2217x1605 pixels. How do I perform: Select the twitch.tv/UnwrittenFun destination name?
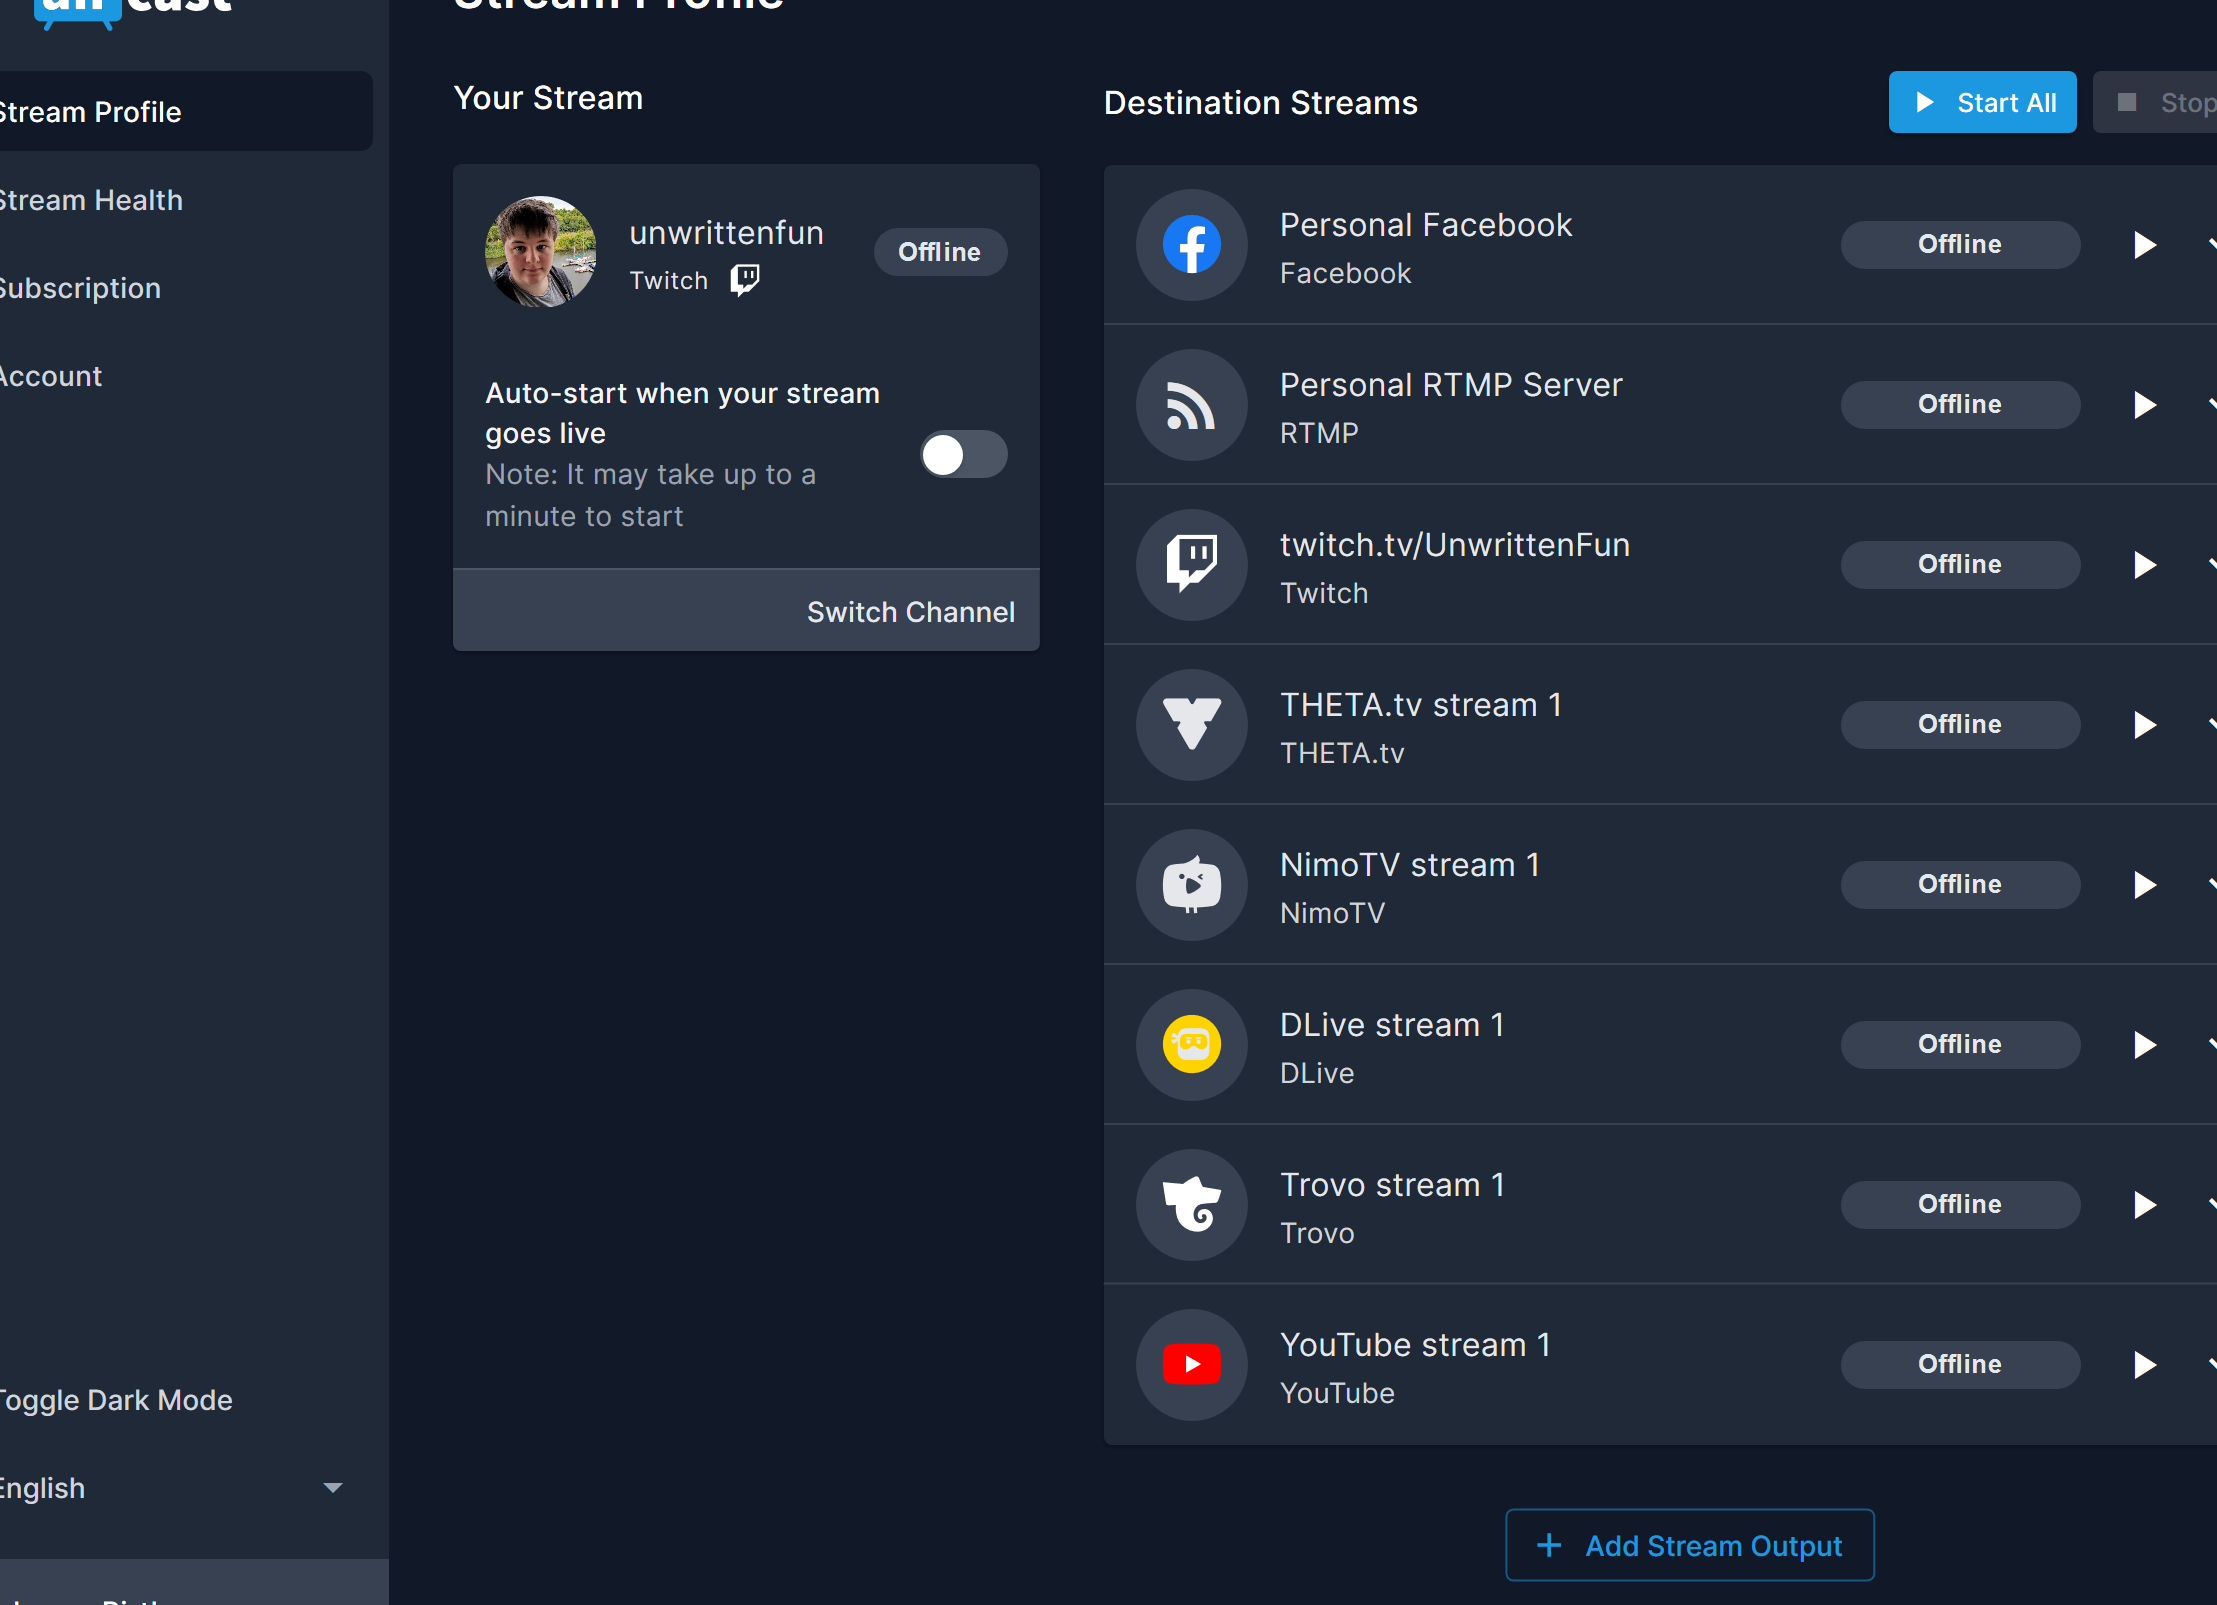(x=1455, y=545)
